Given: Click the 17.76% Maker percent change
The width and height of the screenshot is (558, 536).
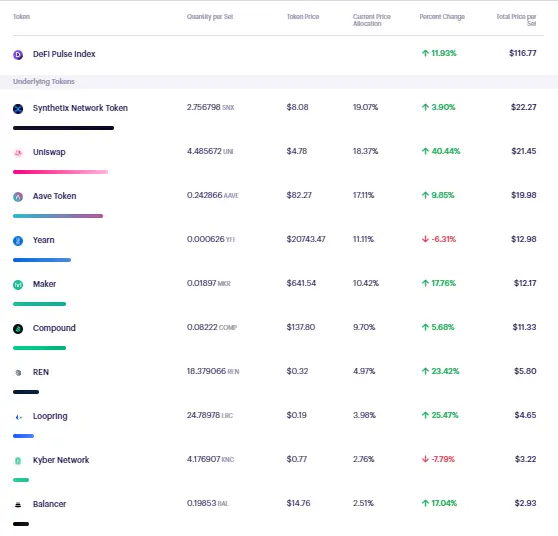Looking at the screenshot, I should (443, 283).
